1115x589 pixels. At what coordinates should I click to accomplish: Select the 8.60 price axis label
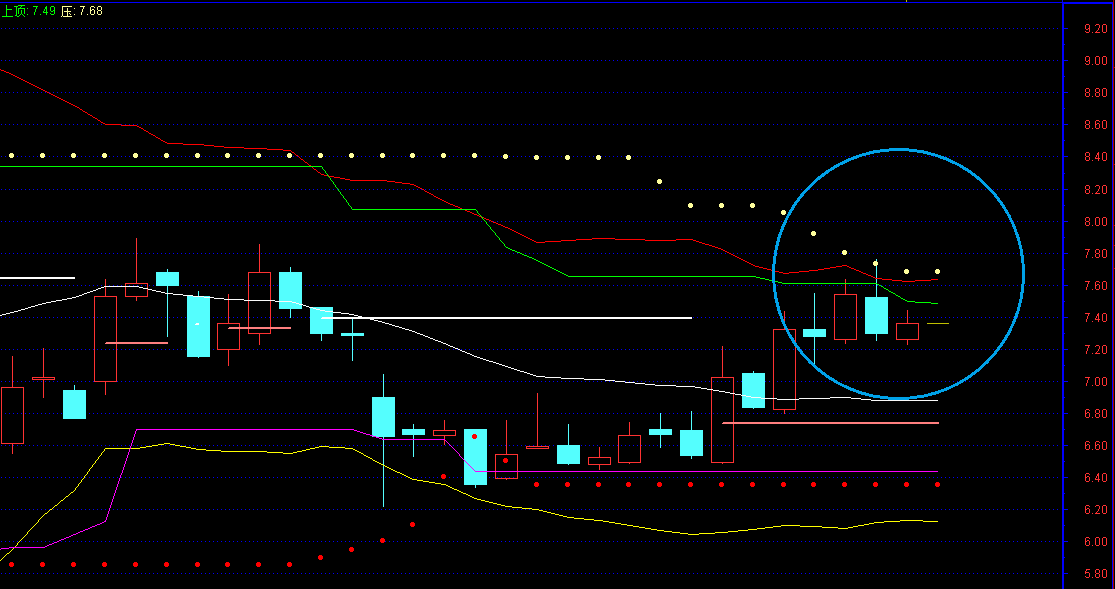1095,125
